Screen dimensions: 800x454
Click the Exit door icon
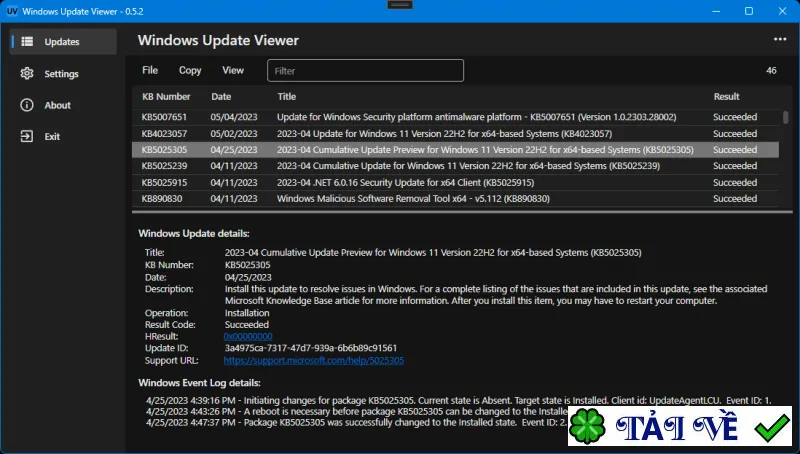(27, 136)
